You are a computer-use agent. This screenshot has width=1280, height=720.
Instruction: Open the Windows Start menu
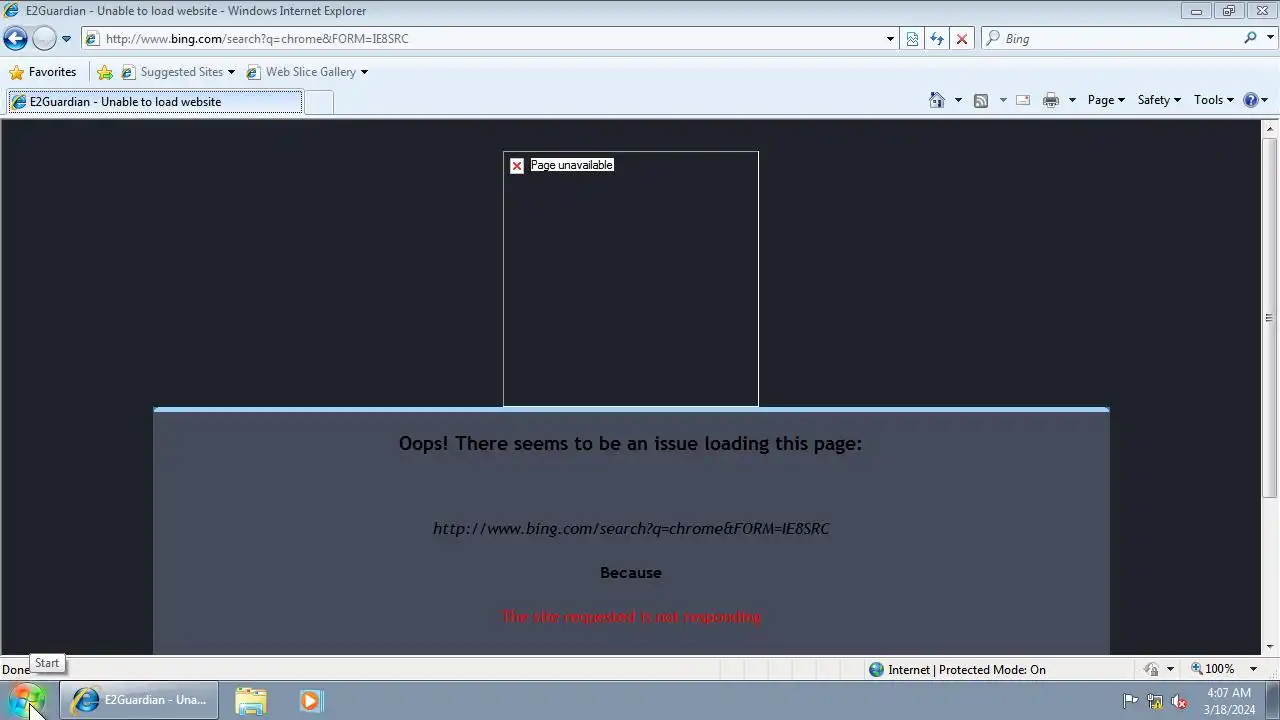point(27,700)
